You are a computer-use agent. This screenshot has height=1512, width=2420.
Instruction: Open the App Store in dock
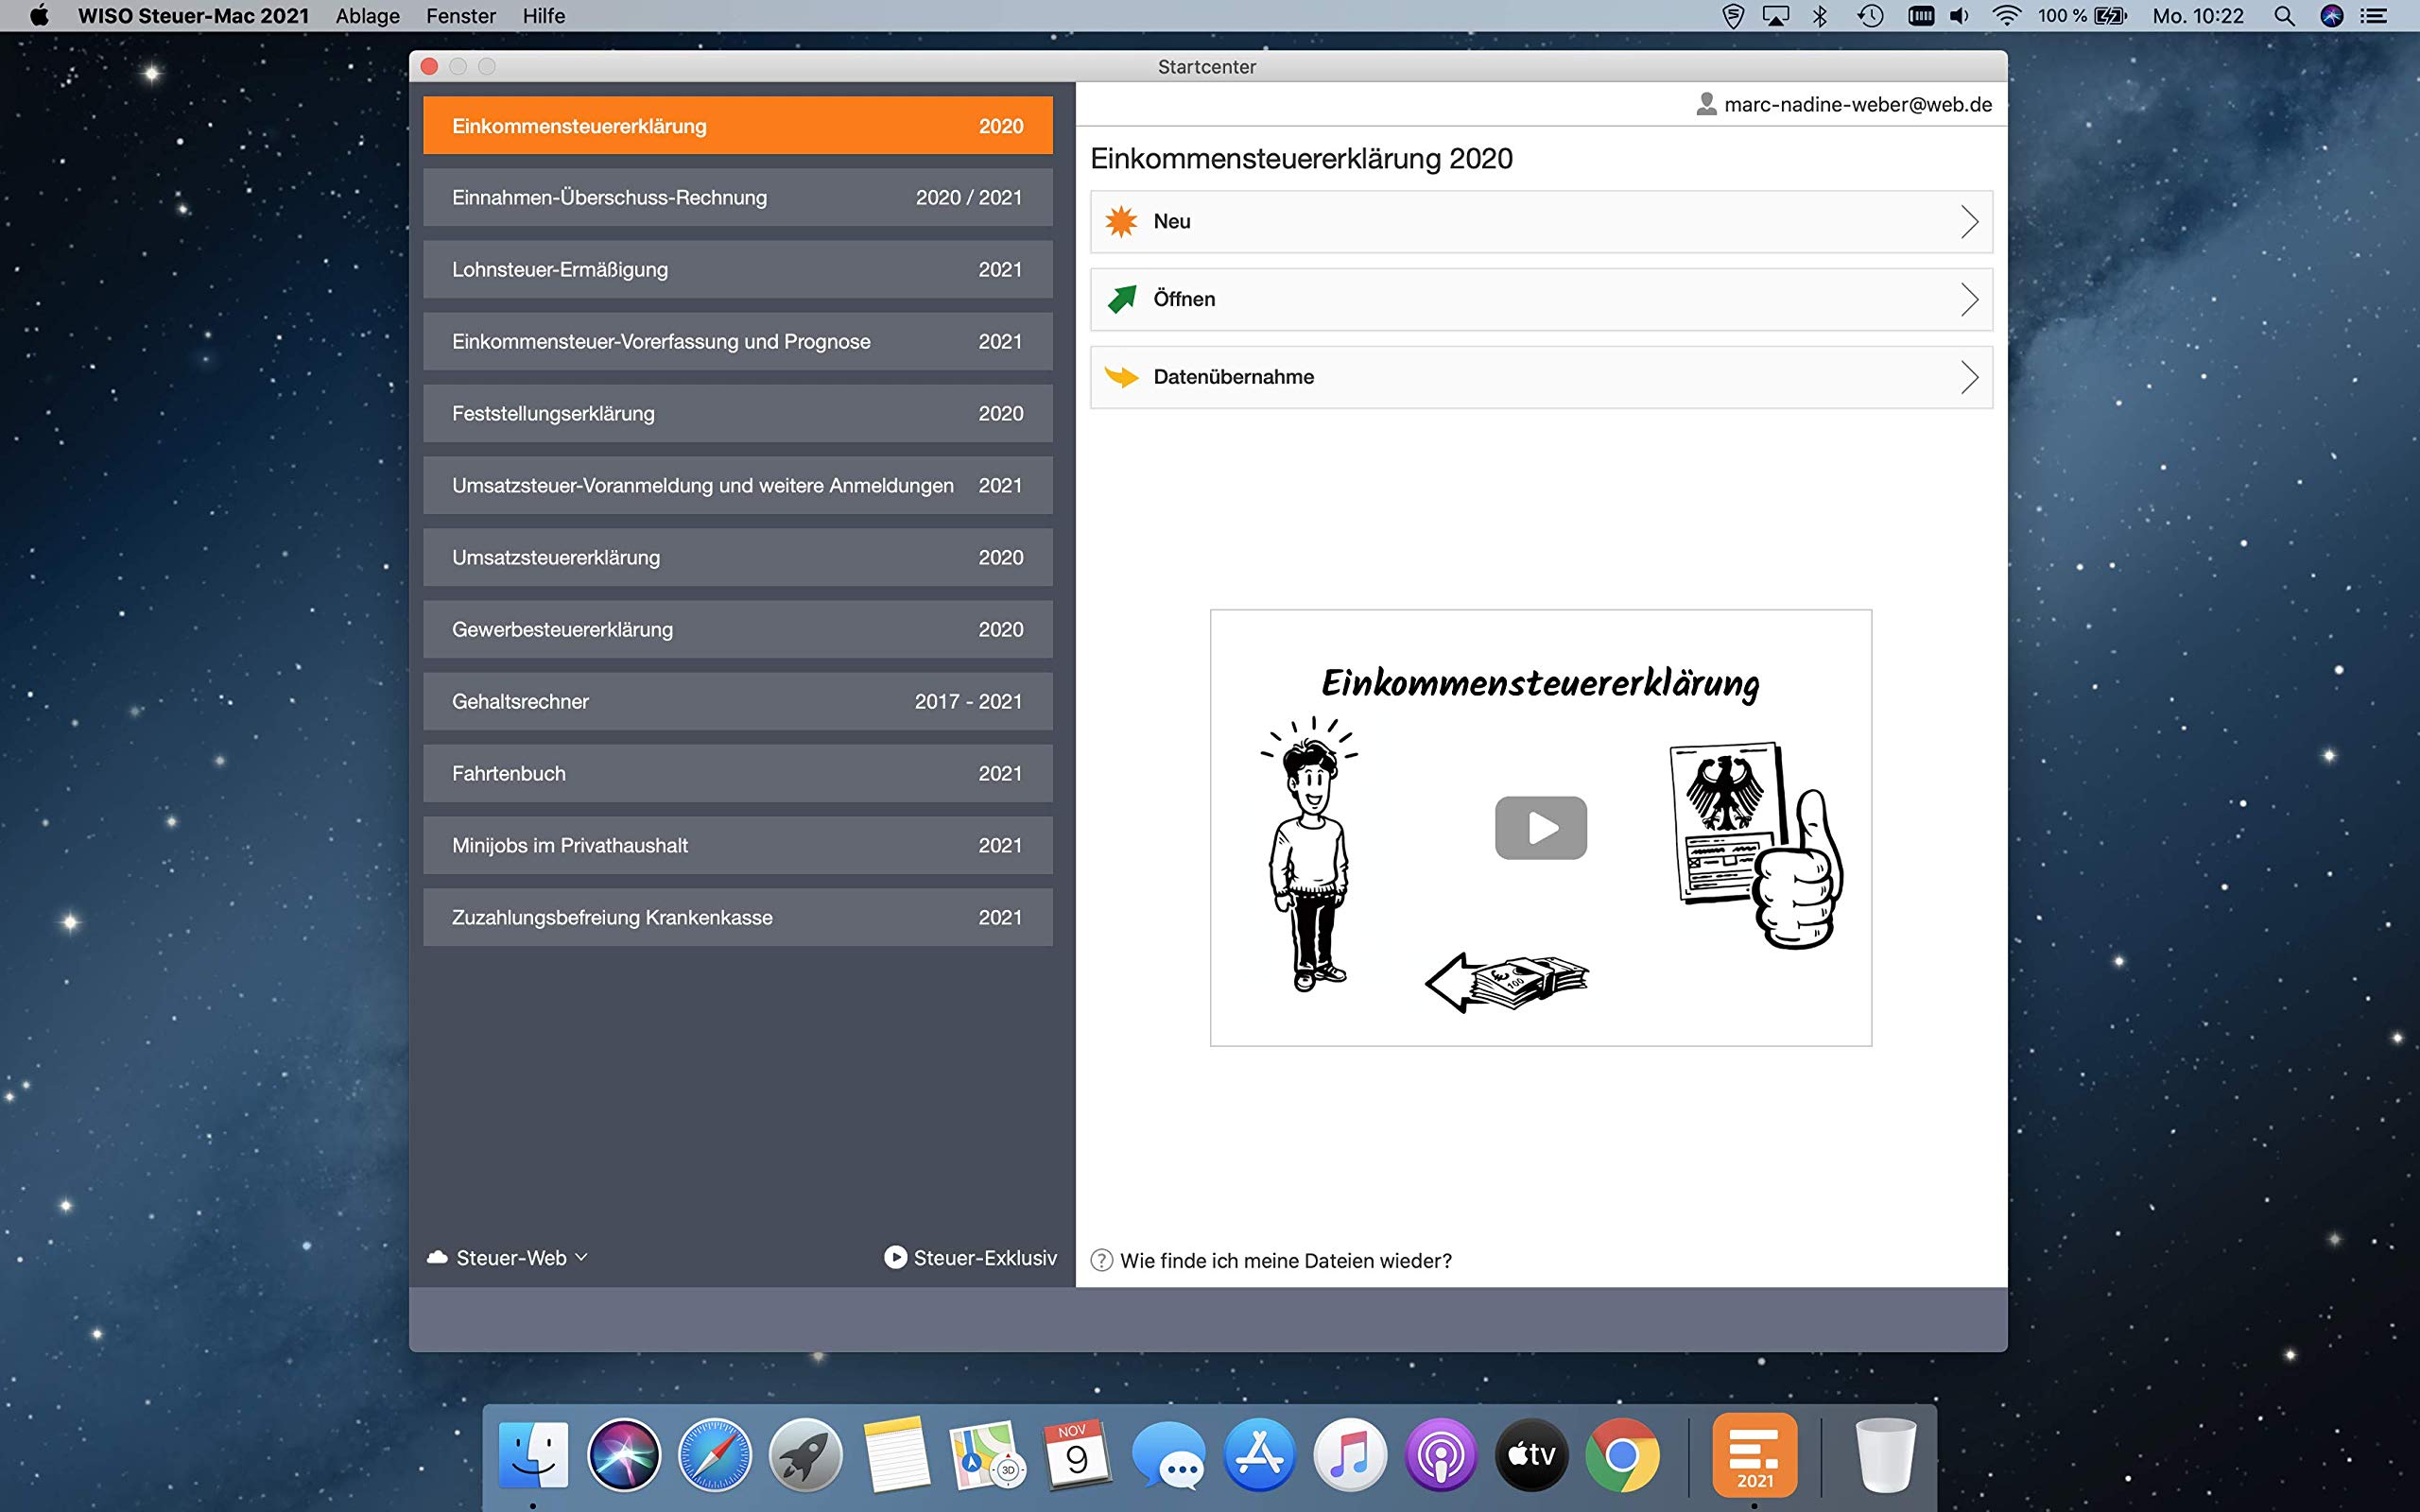1259,1455
